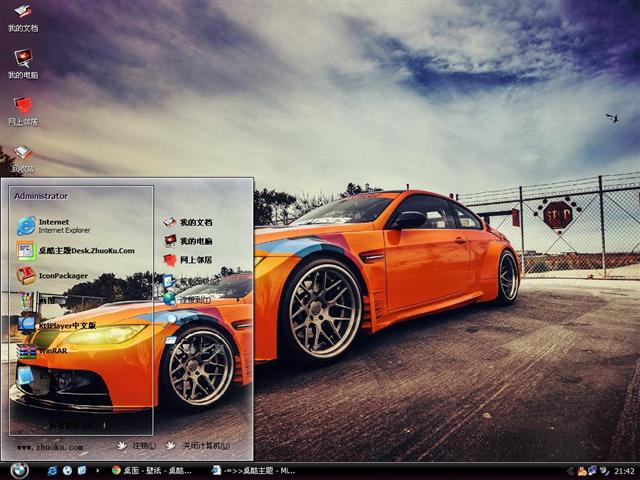Open 网上邻居 in Start menu right pane
The height and width of the screenshot is (480, 640).
pos(194,260)
